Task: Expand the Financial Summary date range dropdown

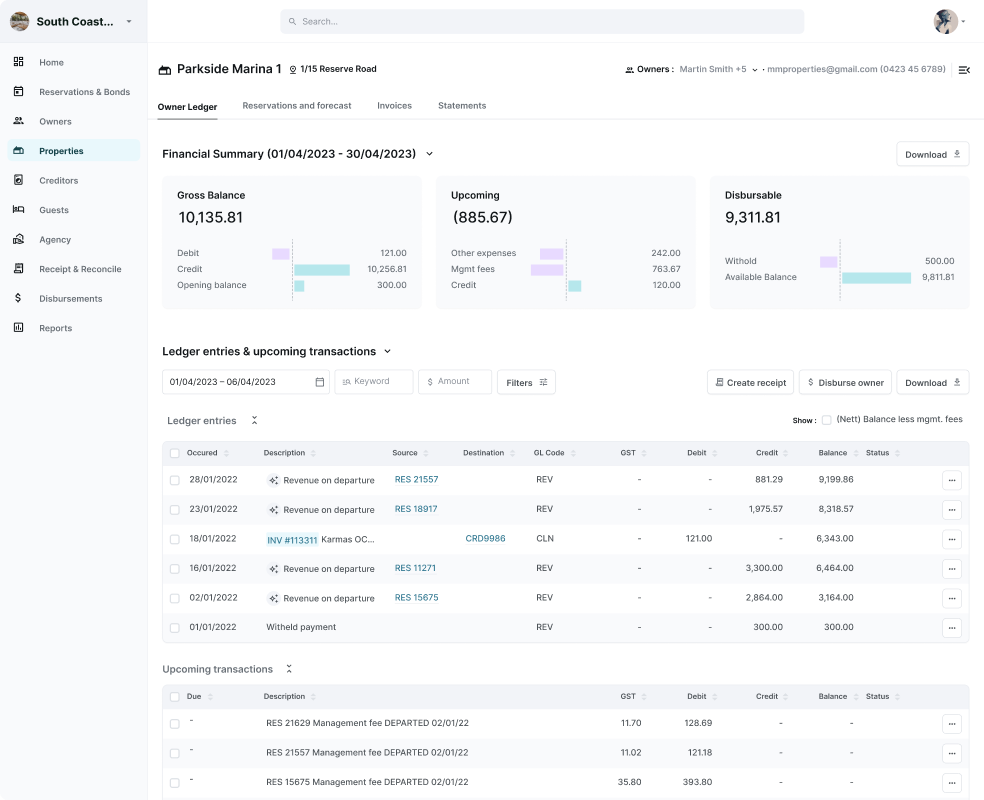Action: click(x=429, y=154)
